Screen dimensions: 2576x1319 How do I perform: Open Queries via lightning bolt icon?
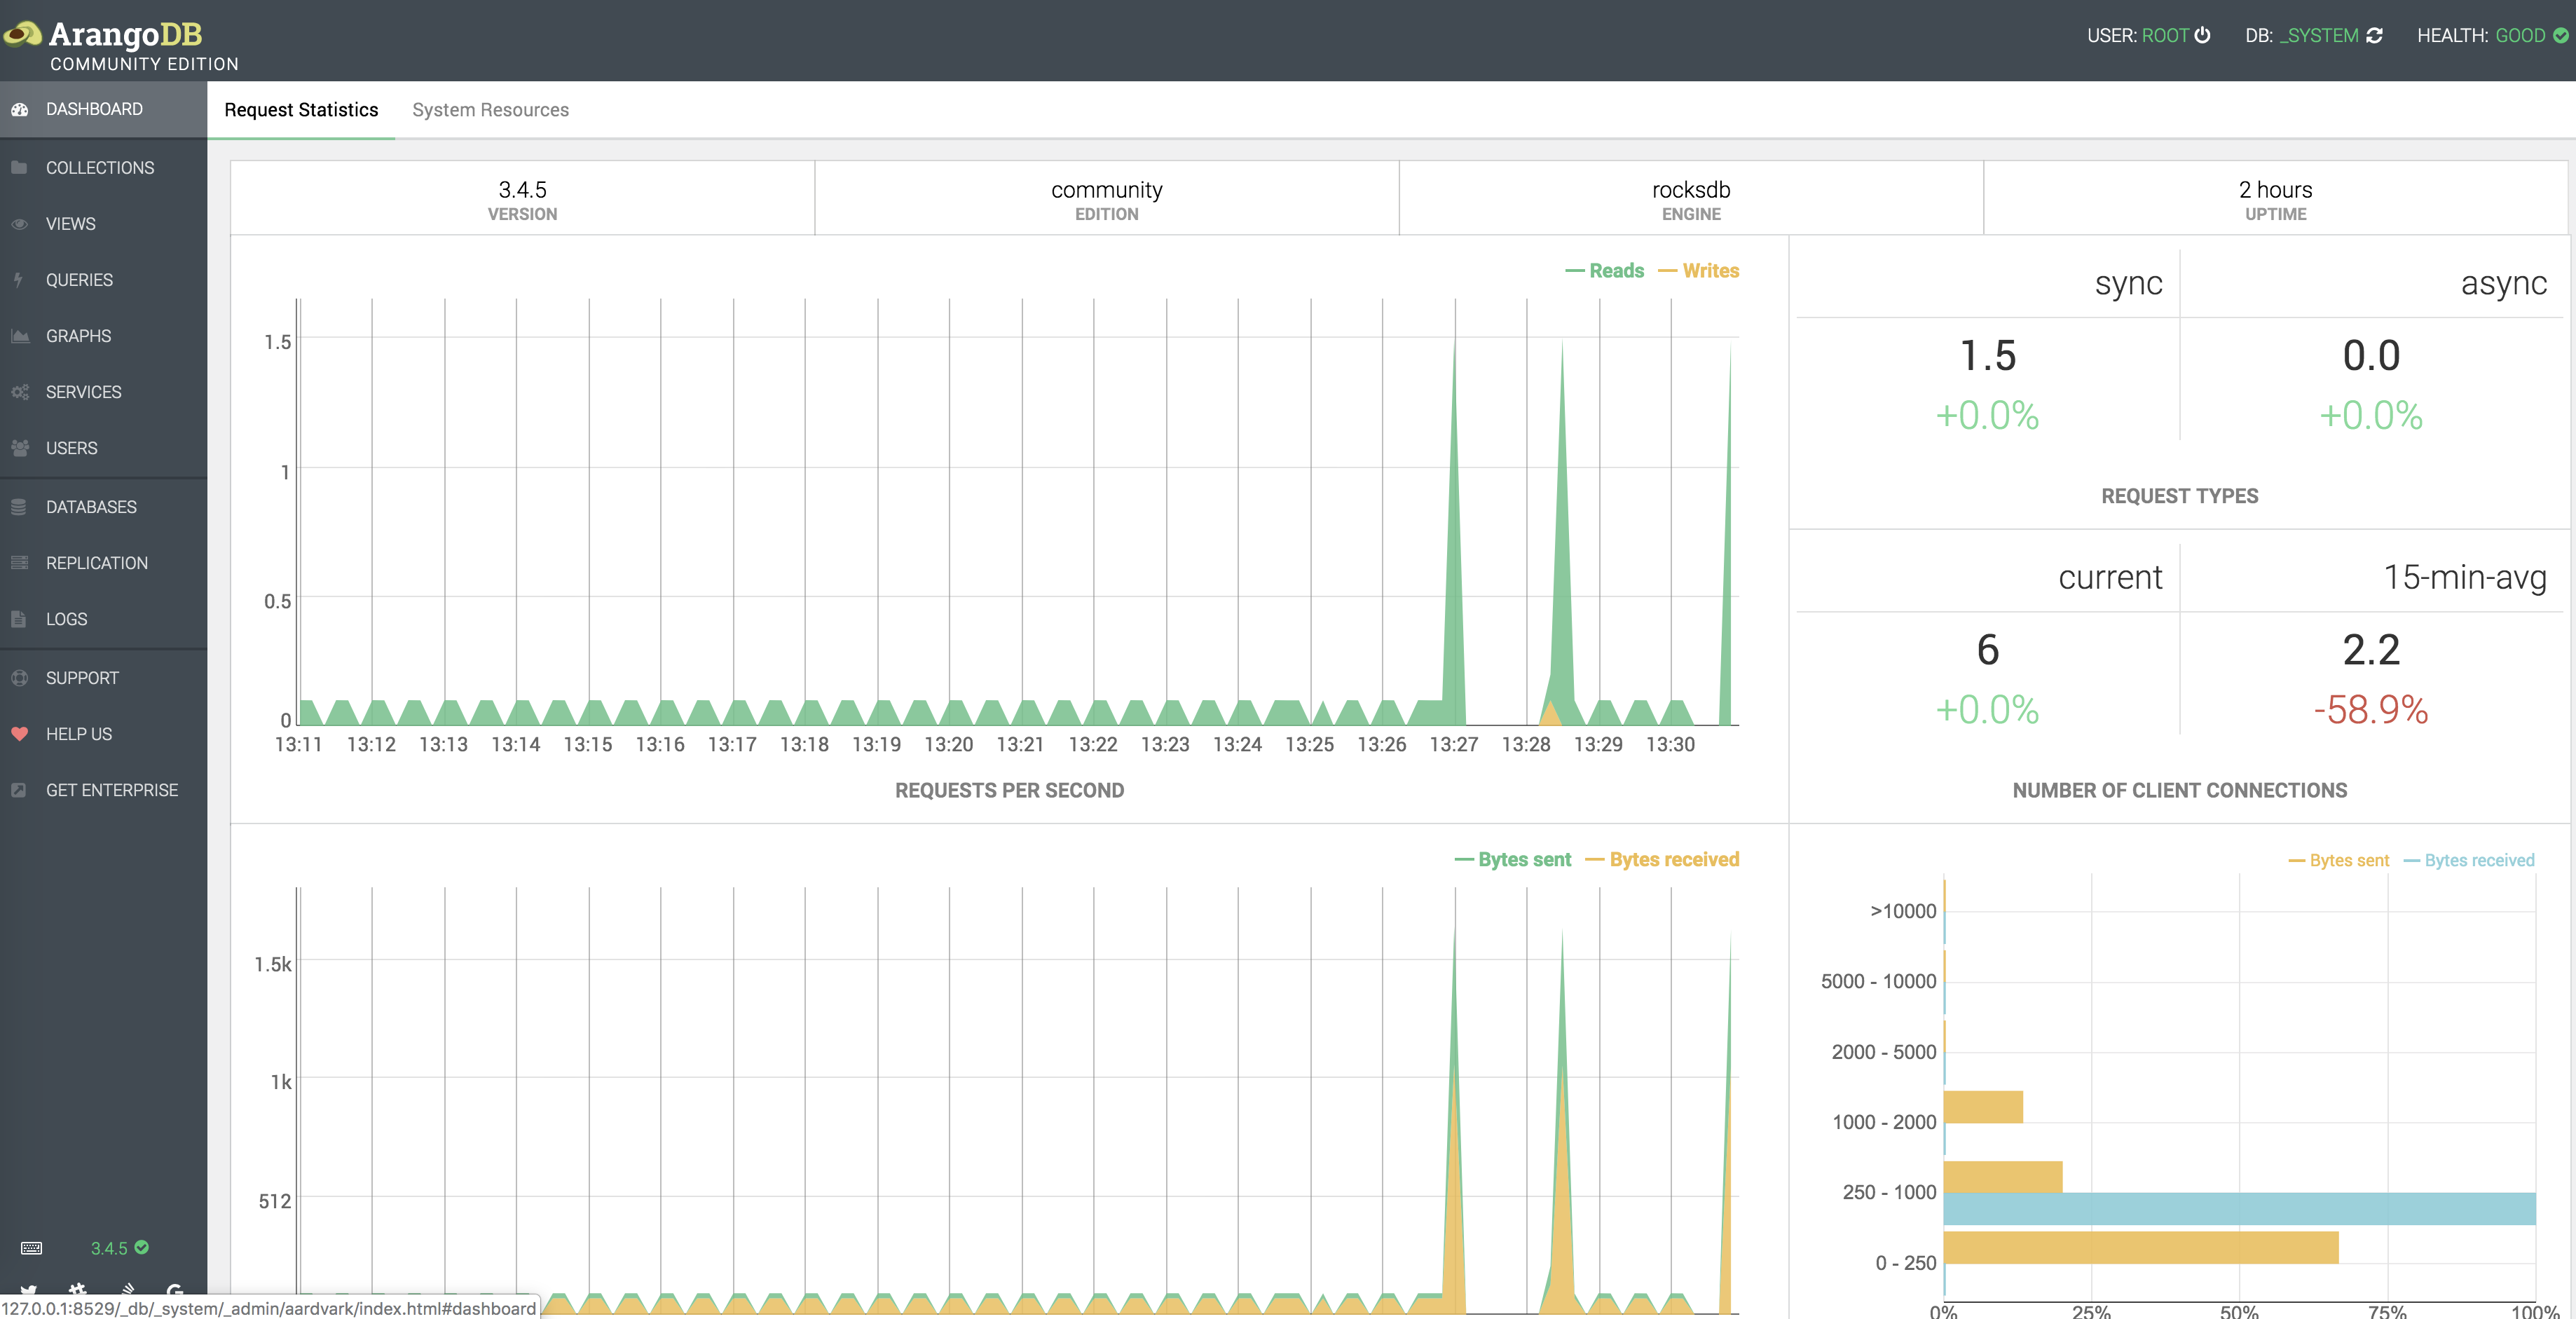point(19,280)
